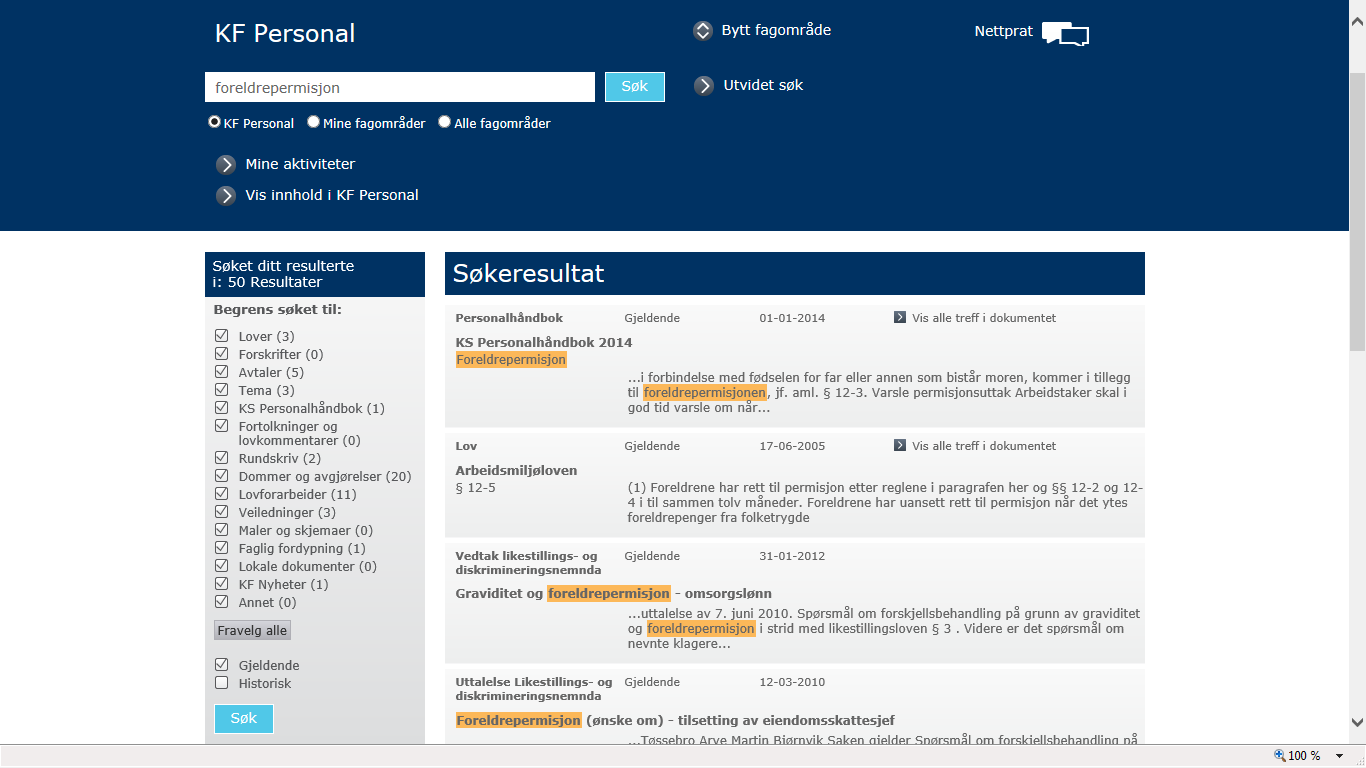The width and height of the screenshot is (1366, 768).
Task: Open KS Personalhåndbok 2014 result
Action: [544, 342]
